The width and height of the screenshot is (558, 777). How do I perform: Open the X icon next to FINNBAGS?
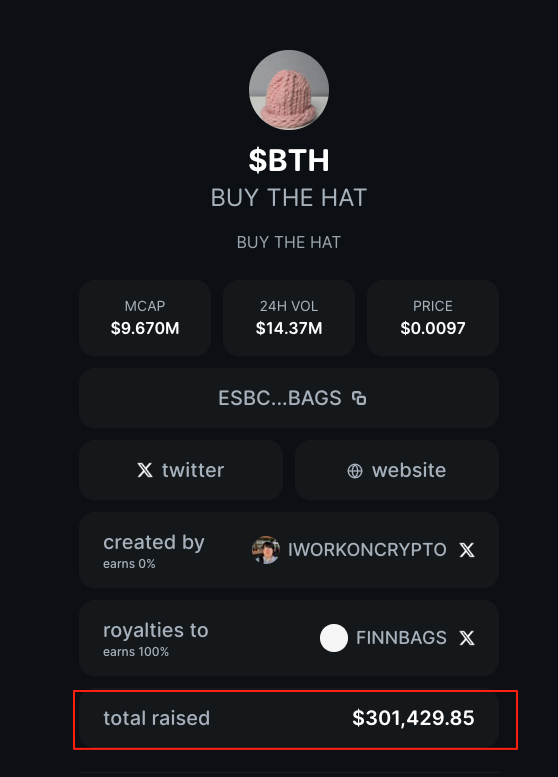[467, 638]
